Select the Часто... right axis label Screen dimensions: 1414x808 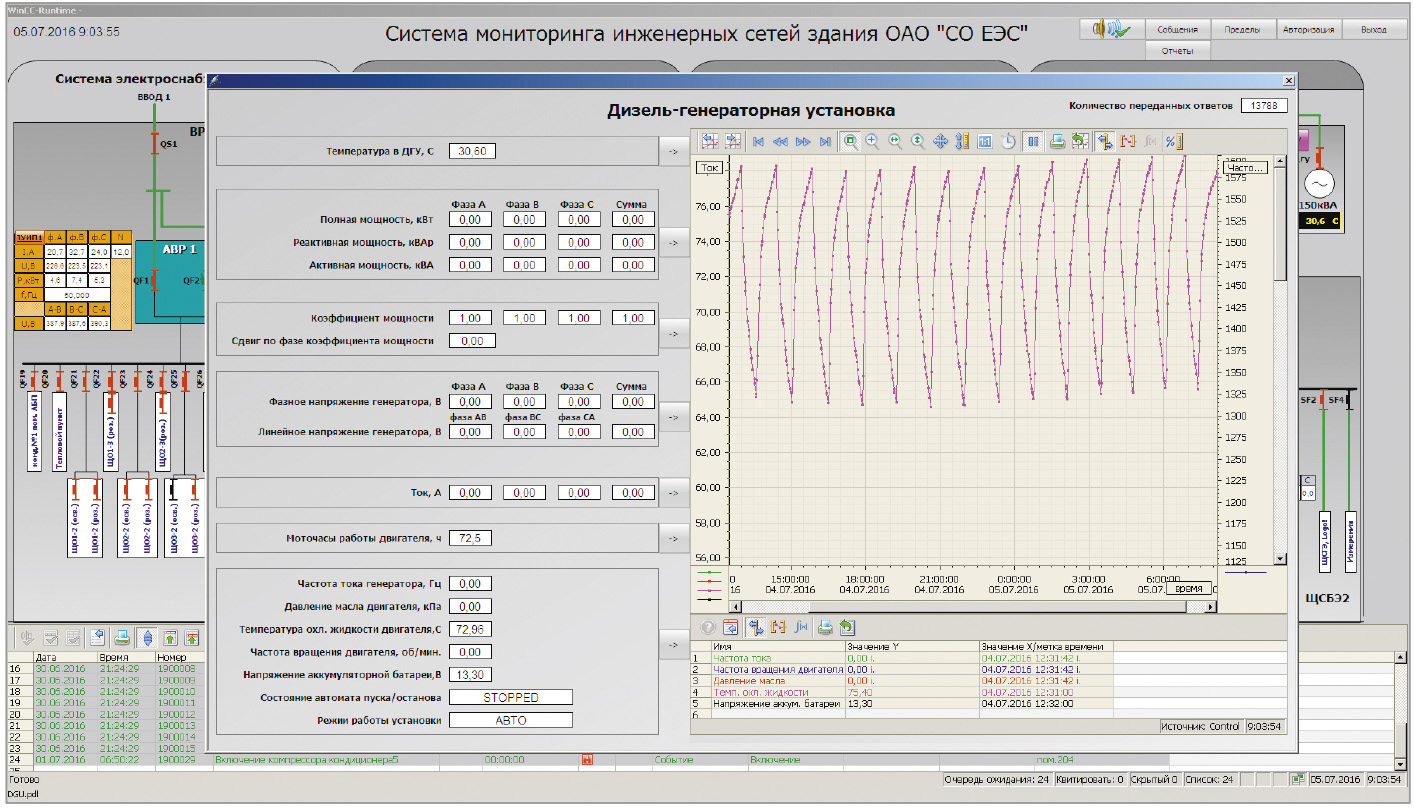pyautogui.click(x=1246, y=168)
